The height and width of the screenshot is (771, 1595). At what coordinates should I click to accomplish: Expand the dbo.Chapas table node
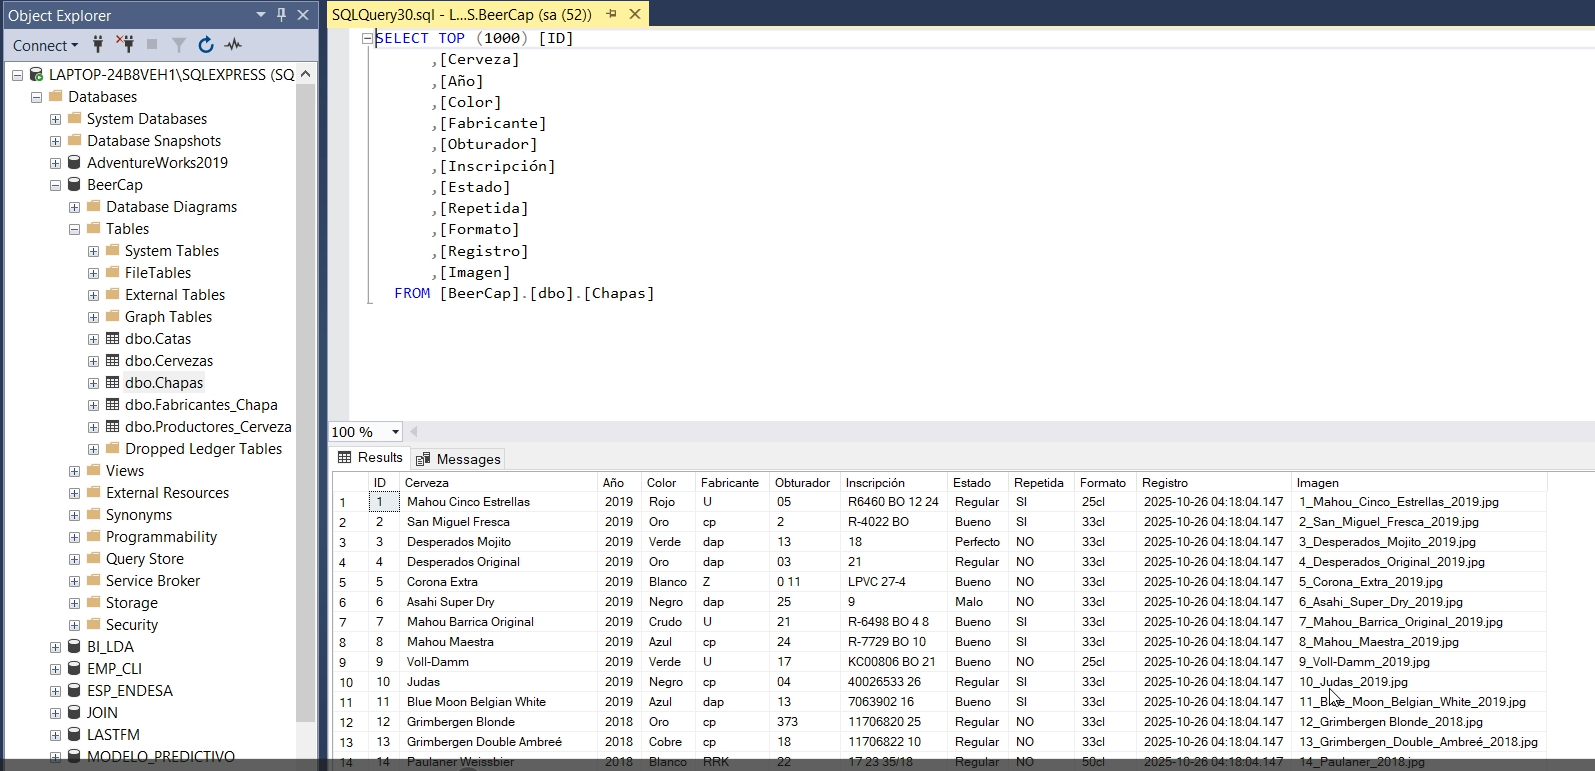point(93,383)
